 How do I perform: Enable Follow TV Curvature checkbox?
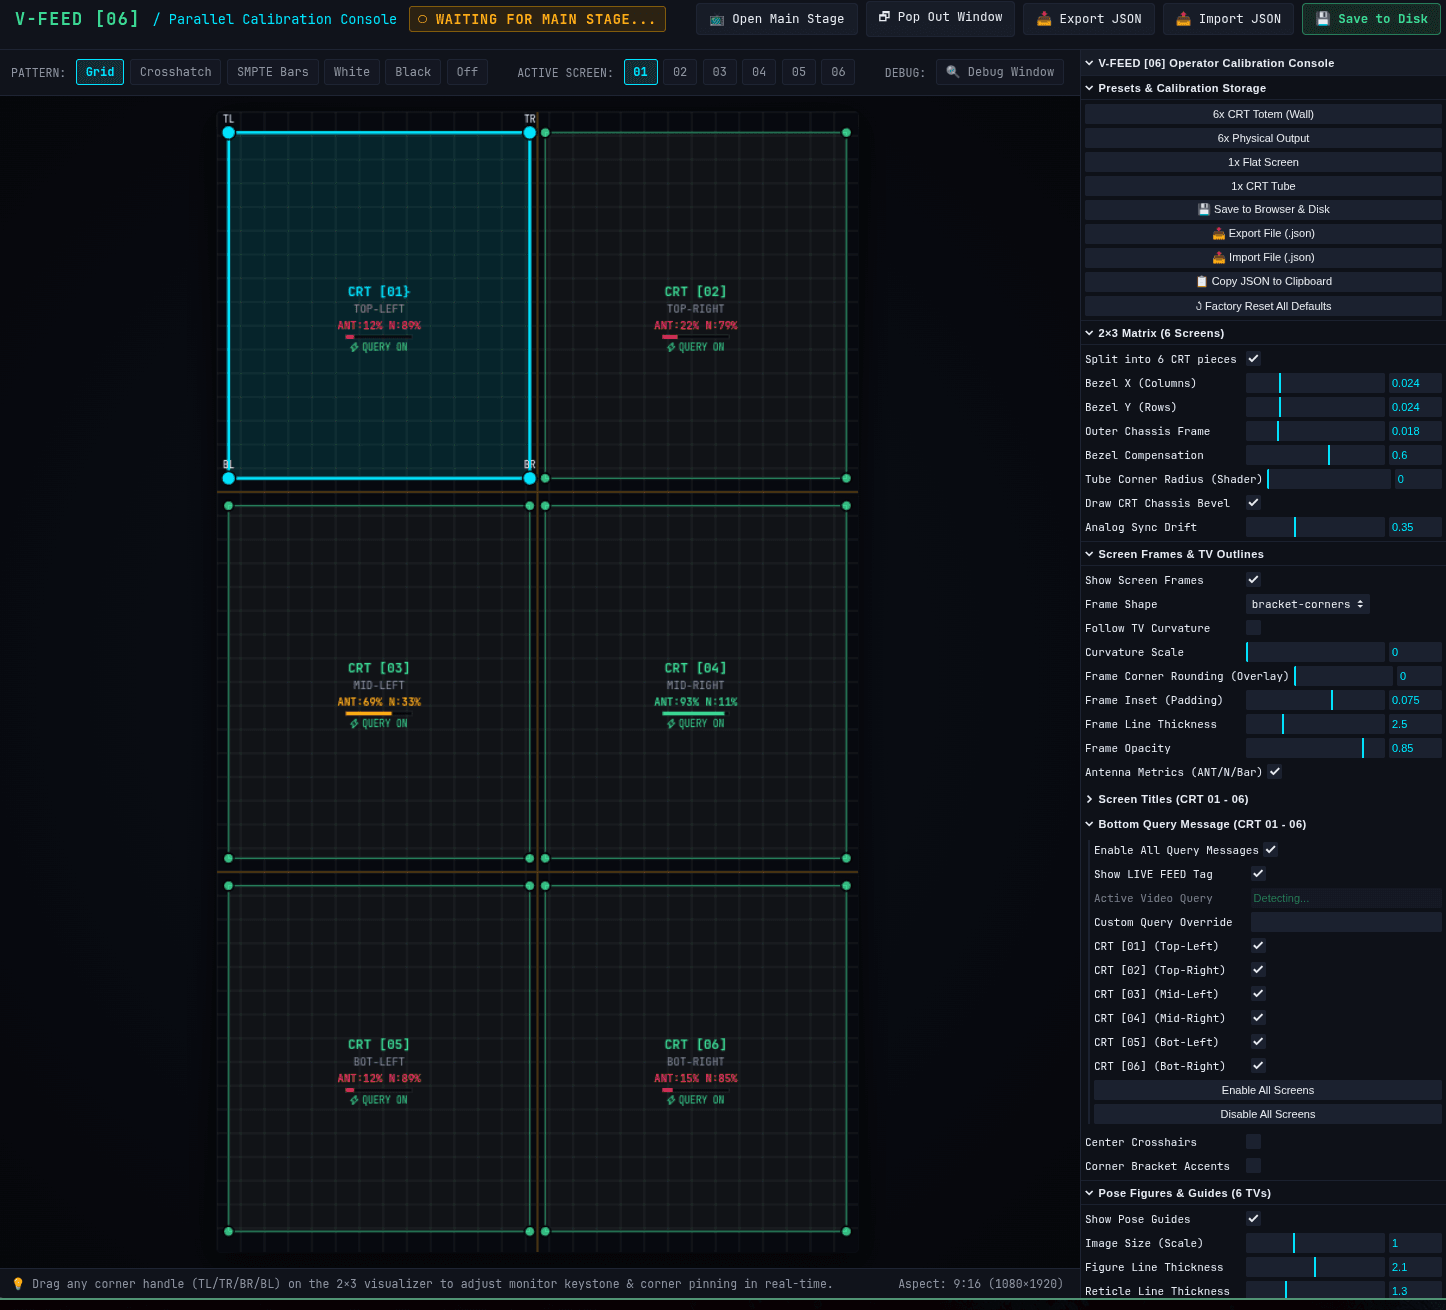pyautogui.click(x=1253, y=628)
